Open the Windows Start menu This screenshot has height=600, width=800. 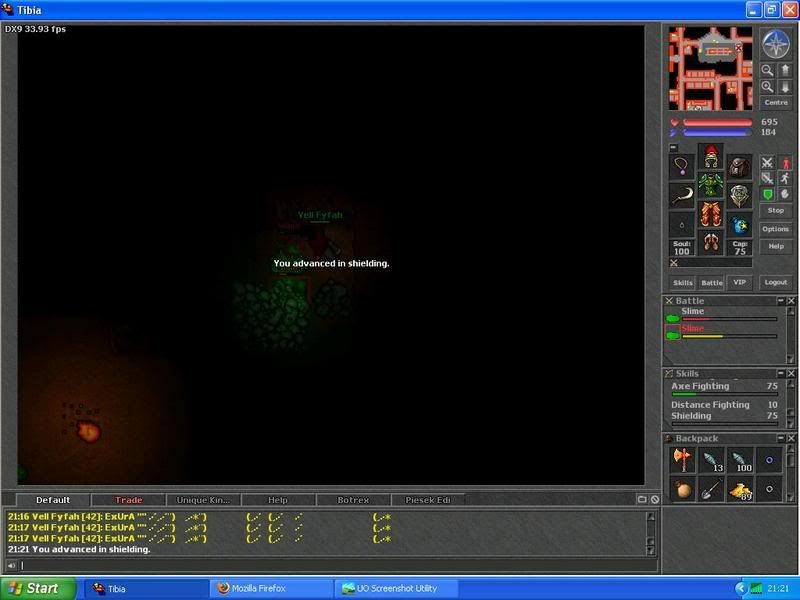(38, 588)
